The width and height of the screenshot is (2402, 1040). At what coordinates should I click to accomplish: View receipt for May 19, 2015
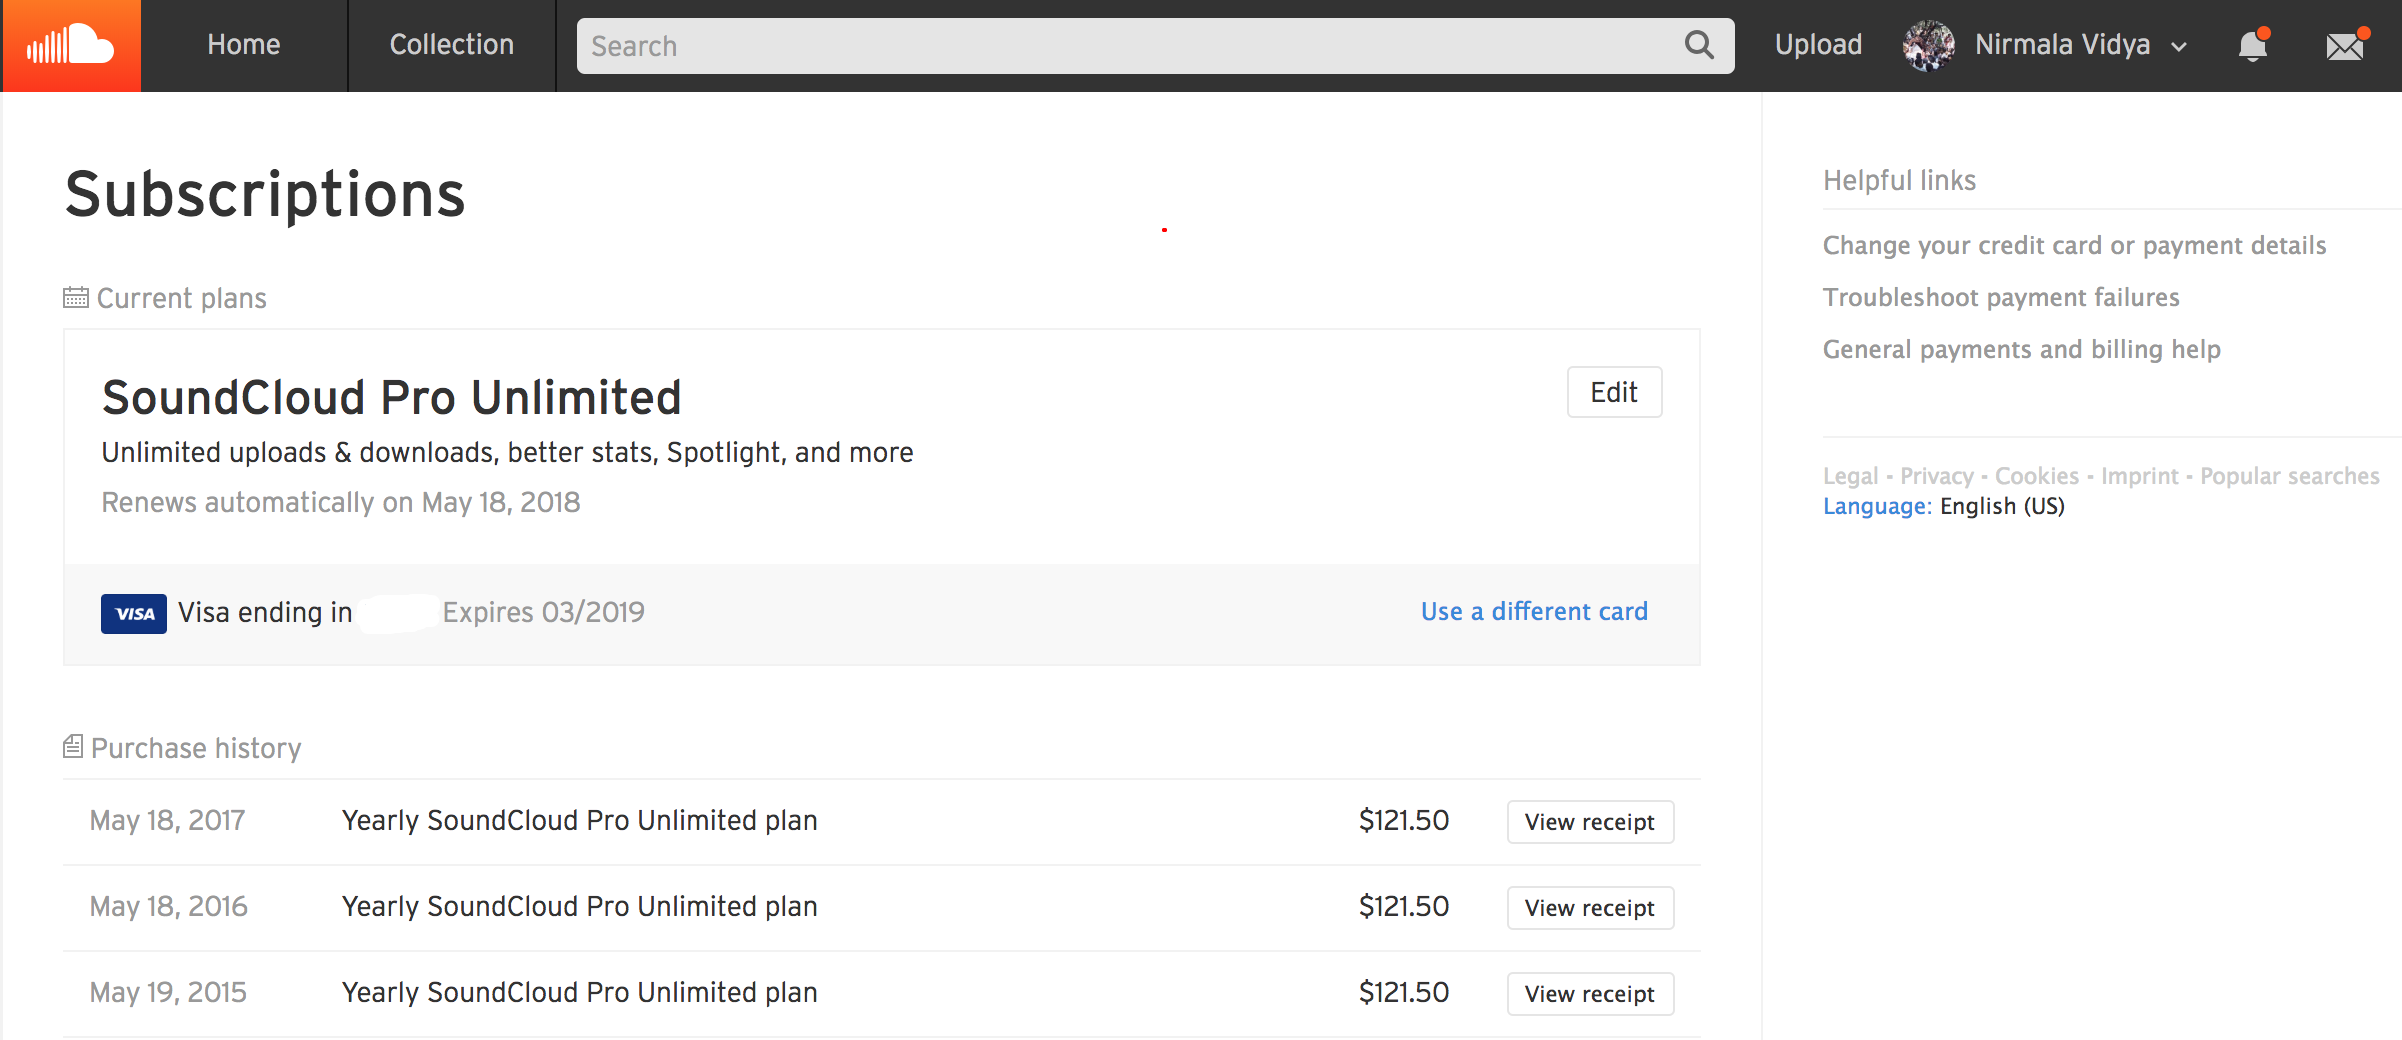pyautogui.click(x=1590, y=994)
